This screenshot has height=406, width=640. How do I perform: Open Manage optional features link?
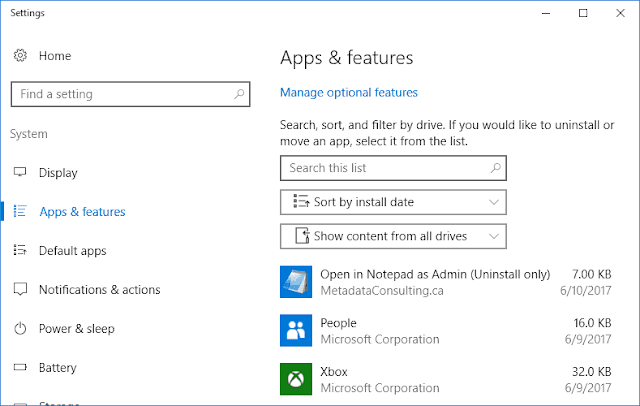tap(349, 93)
